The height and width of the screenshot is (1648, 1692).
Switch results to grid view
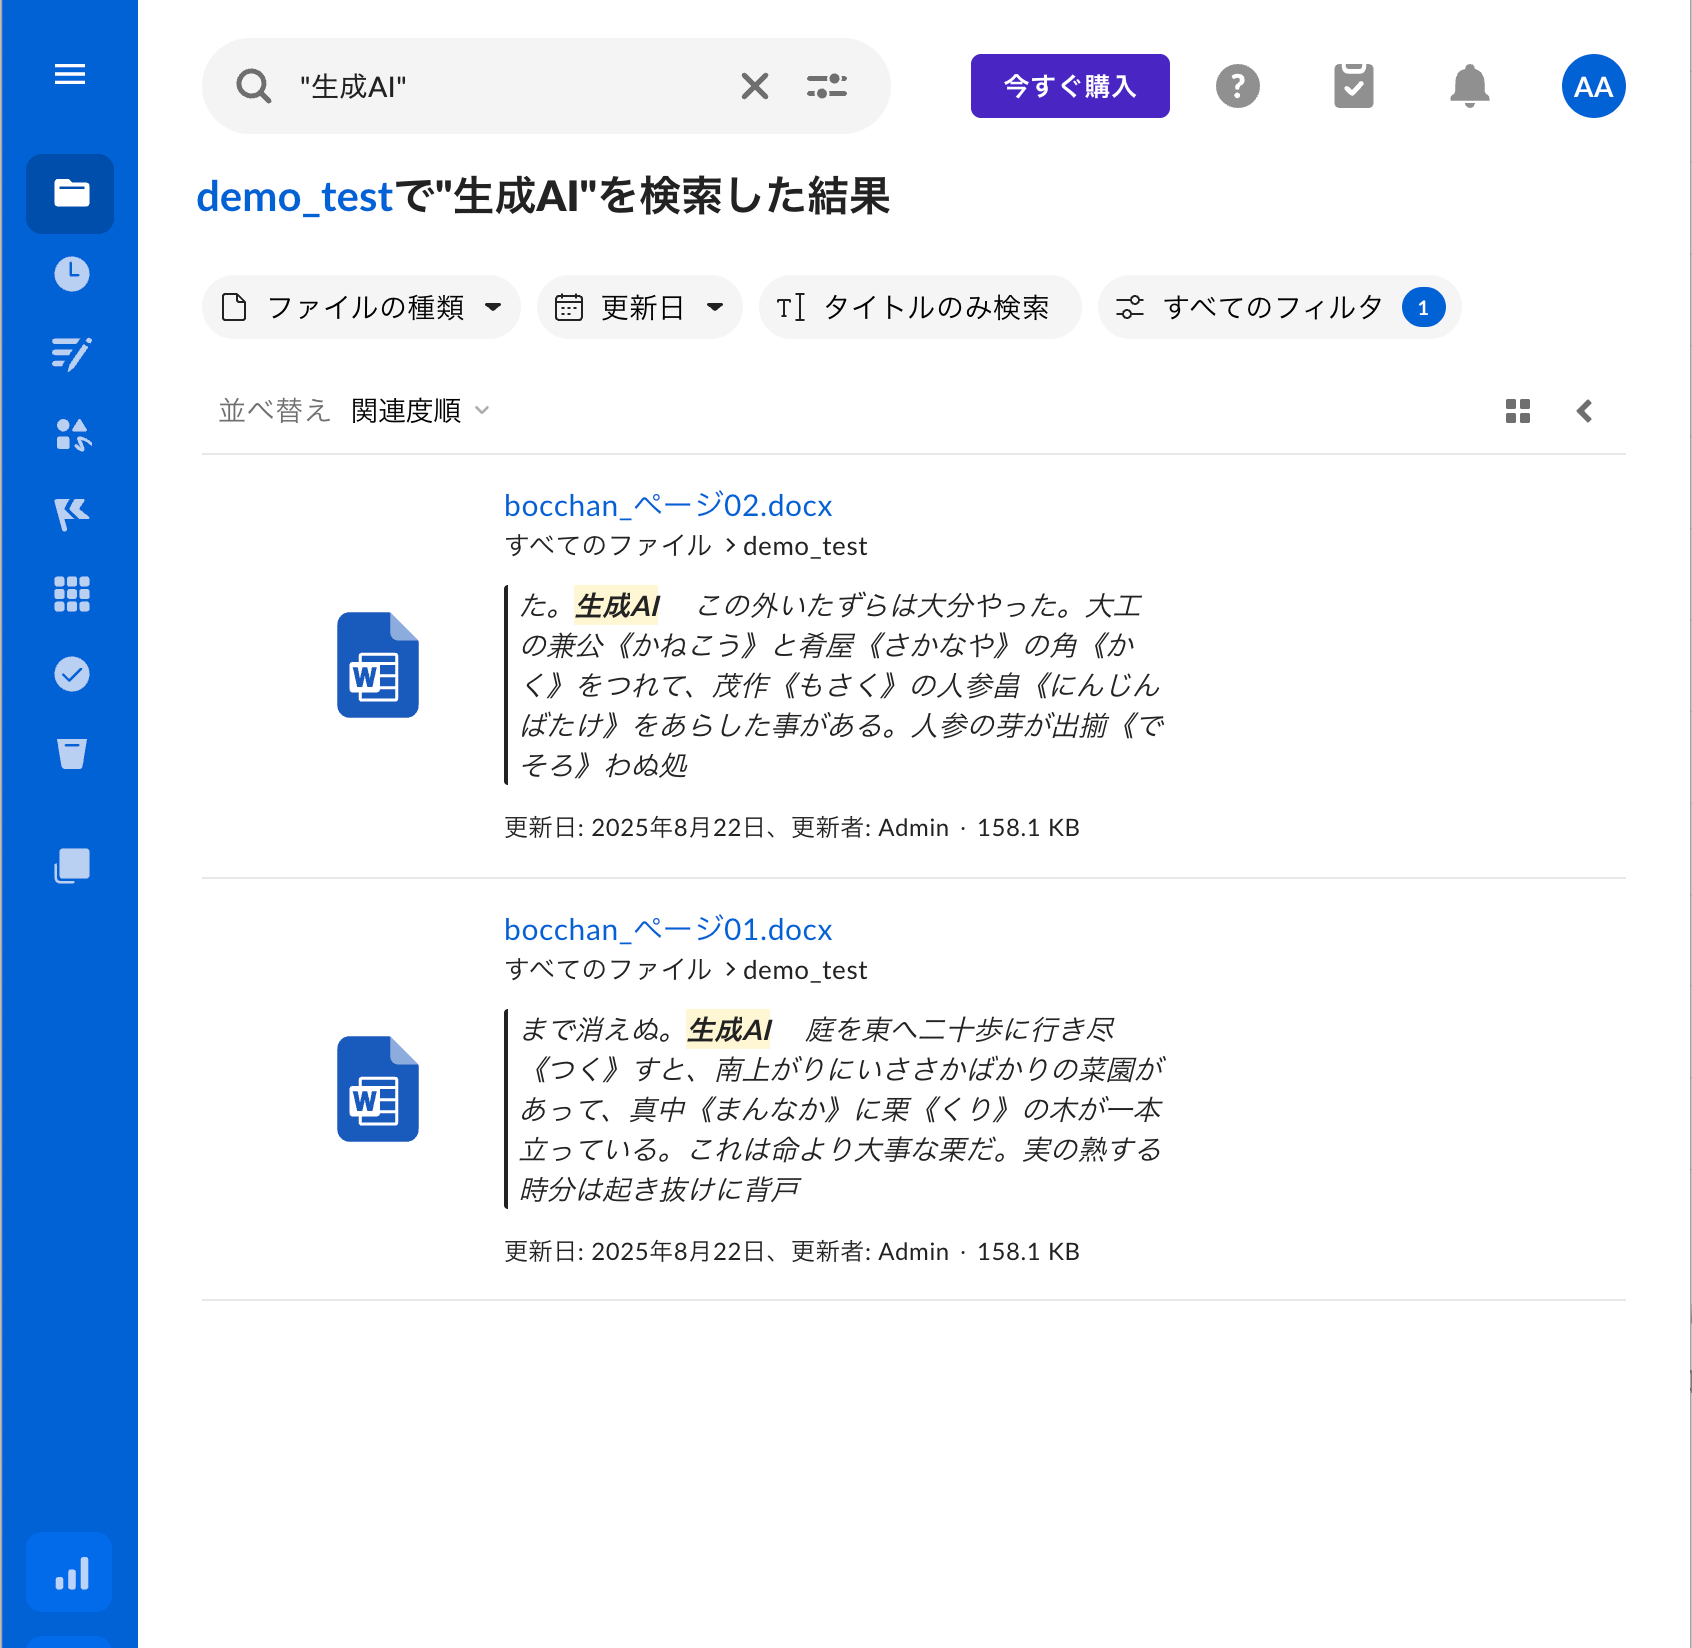1517,410
